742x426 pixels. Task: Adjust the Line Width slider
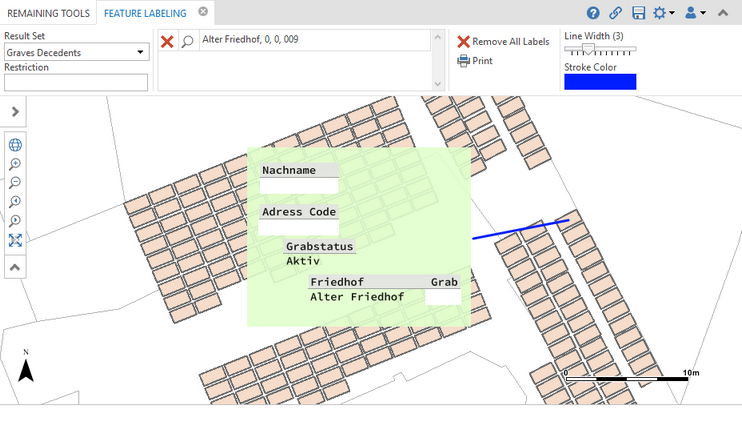[588, 49]
